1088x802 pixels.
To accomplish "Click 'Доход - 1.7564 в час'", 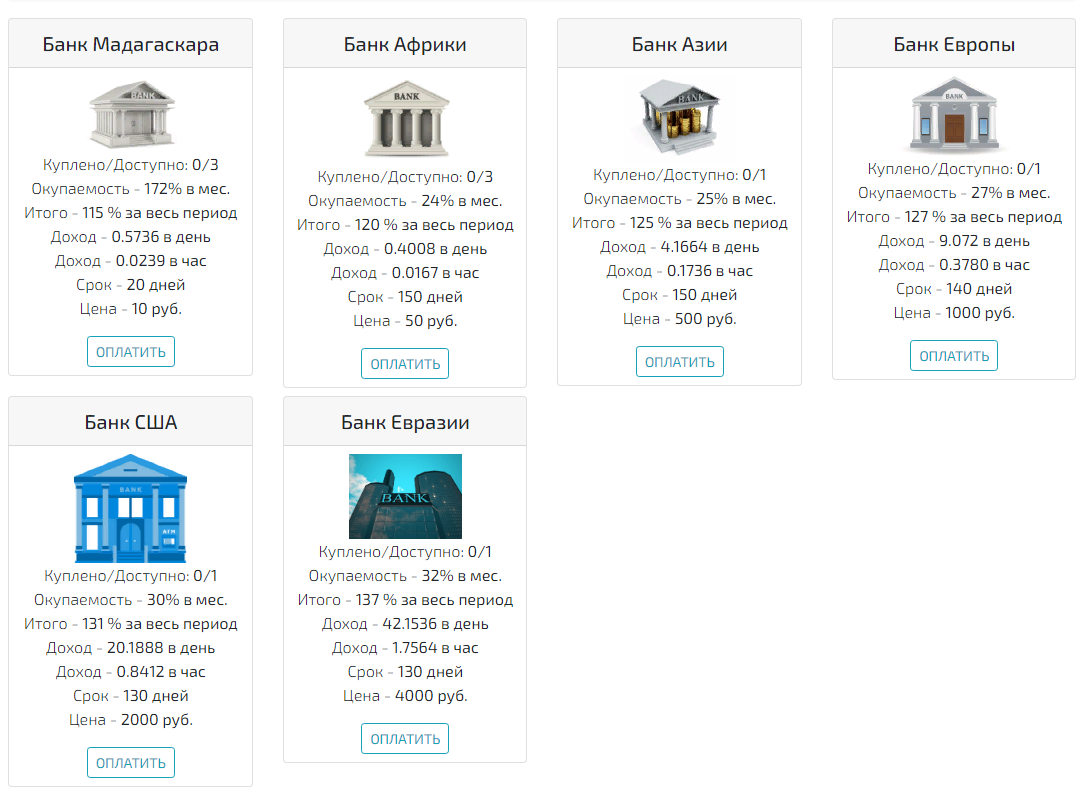I will click(x=405, y=647).
